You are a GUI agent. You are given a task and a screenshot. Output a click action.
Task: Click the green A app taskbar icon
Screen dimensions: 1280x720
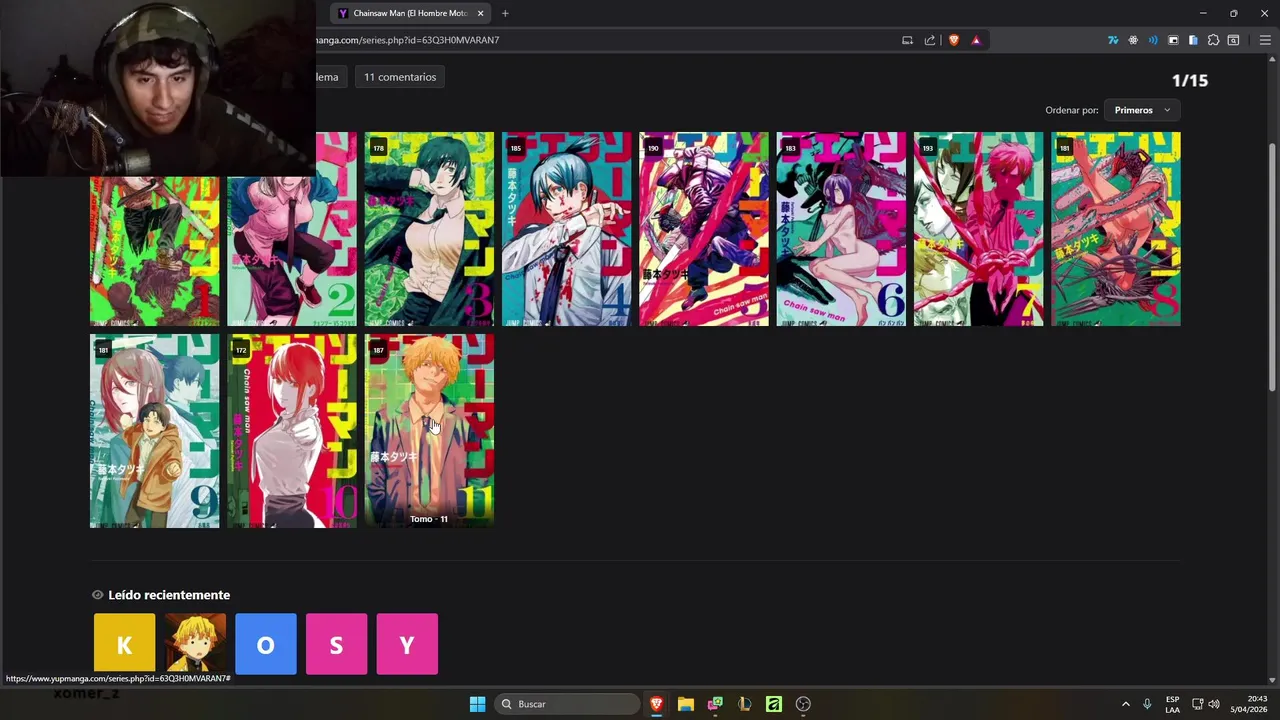coord(773,704)
